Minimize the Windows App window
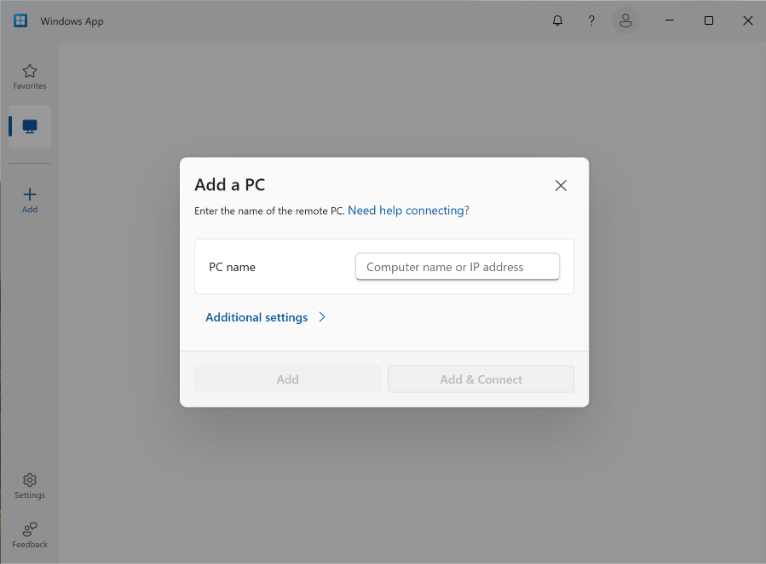Viewport: 766px width, 564px height. click(670, 21)
